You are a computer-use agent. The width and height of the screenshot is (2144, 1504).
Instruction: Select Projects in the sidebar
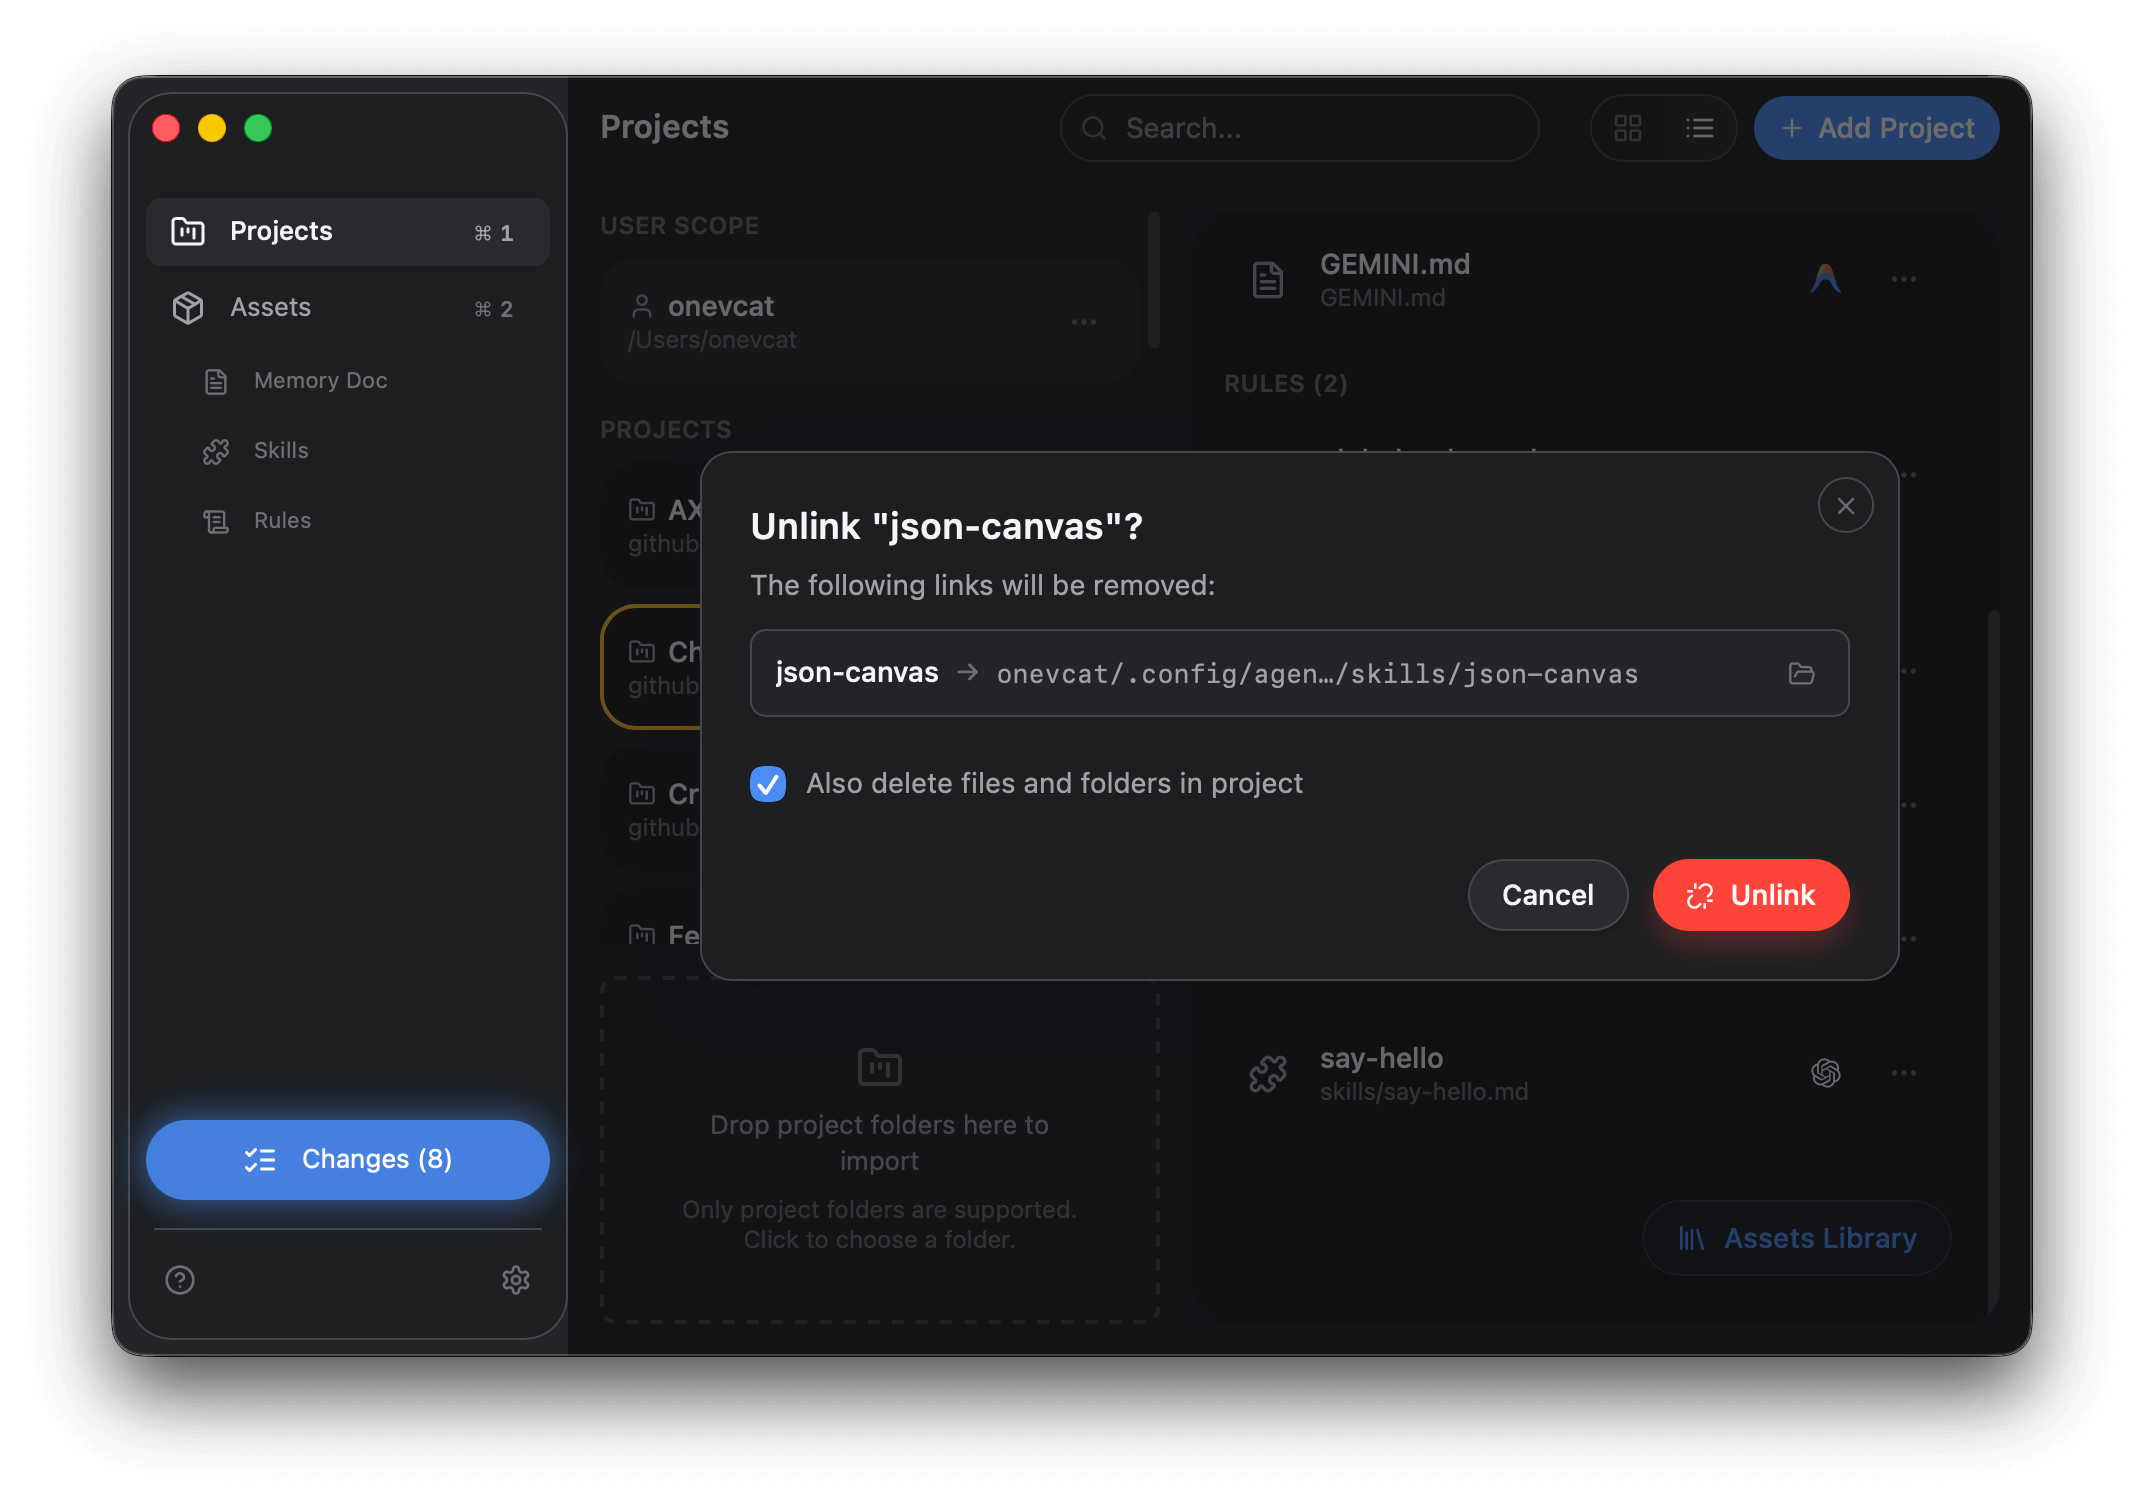coord(281,231)
